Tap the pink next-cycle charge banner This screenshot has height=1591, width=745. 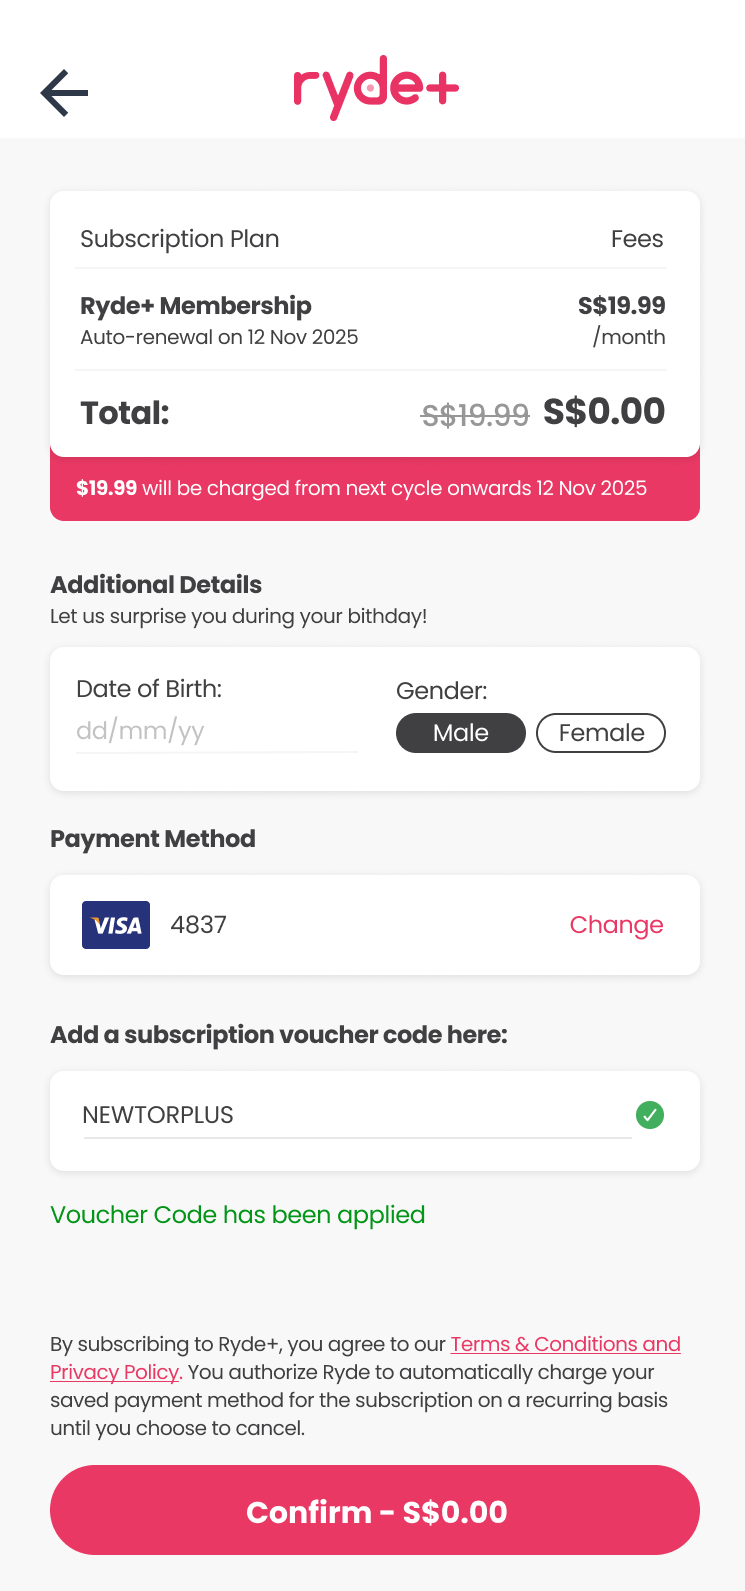374,489
